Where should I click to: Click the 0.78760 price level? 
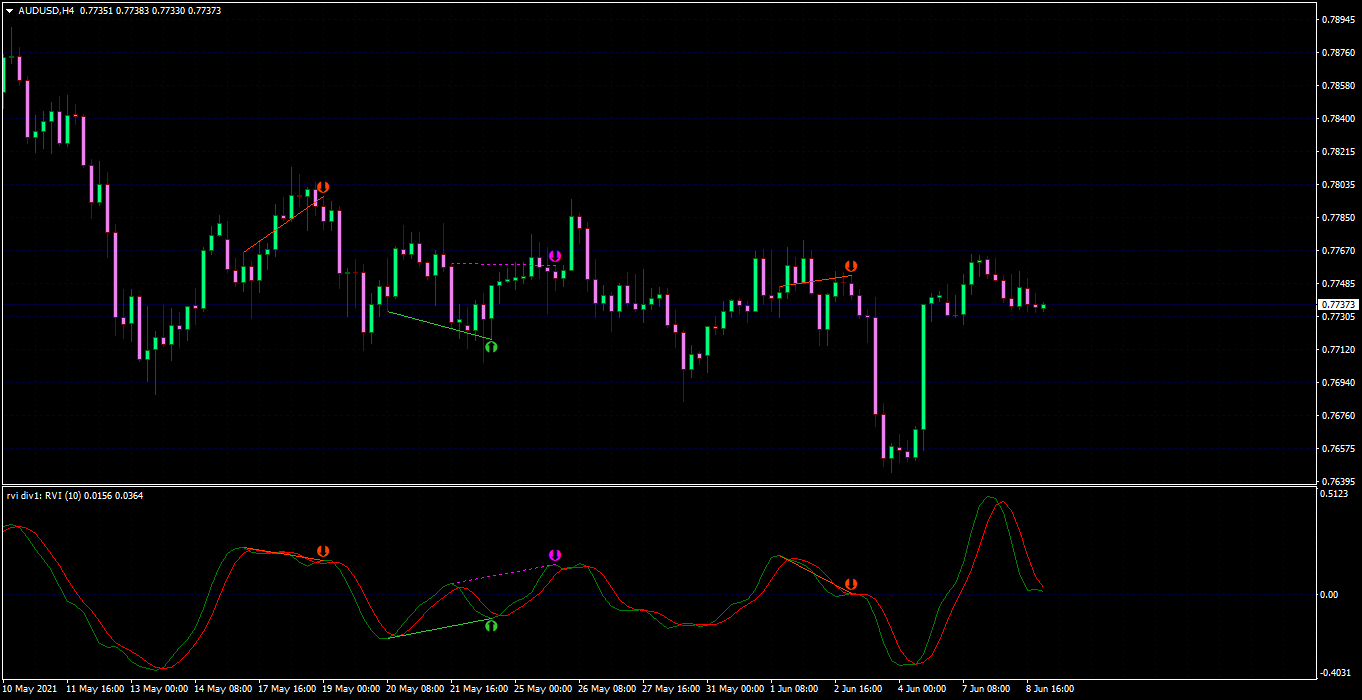(x=1338, y=53)
